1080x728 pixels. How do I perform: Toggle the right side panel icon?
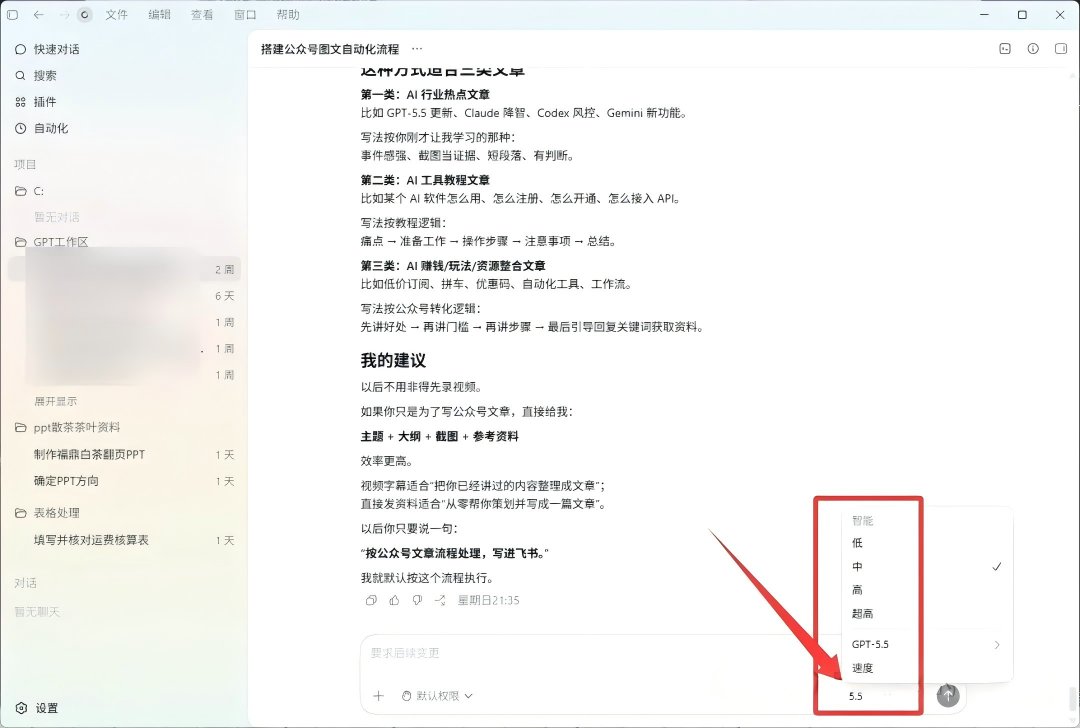click(x=1061, y=49)
